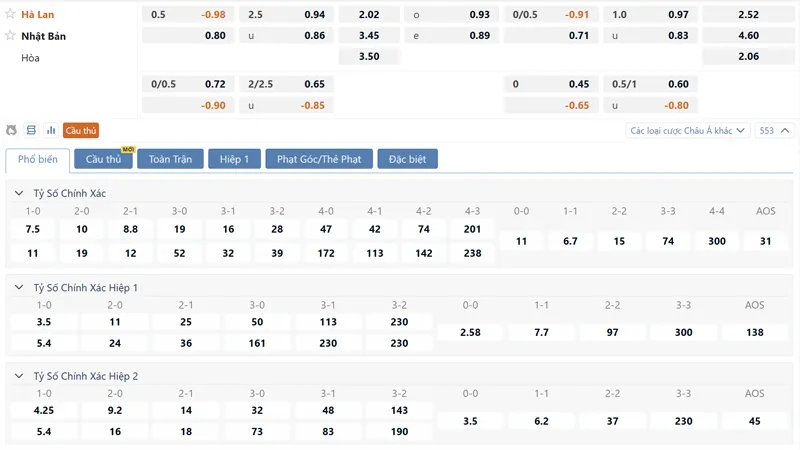
Task: Select 2/2.5 over odds 0.65
Action: [286, 84]
